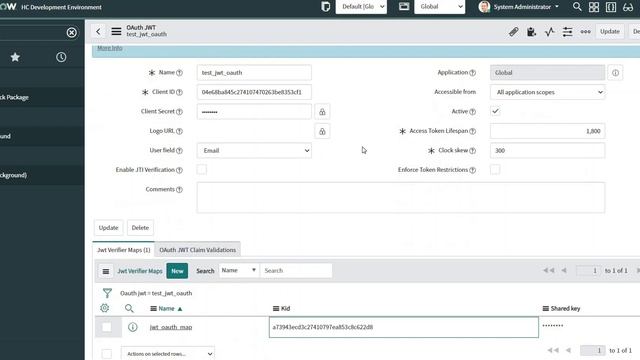Click the Delete button below the form
This screenshot has height=360, width=640.
click(140, 228)
